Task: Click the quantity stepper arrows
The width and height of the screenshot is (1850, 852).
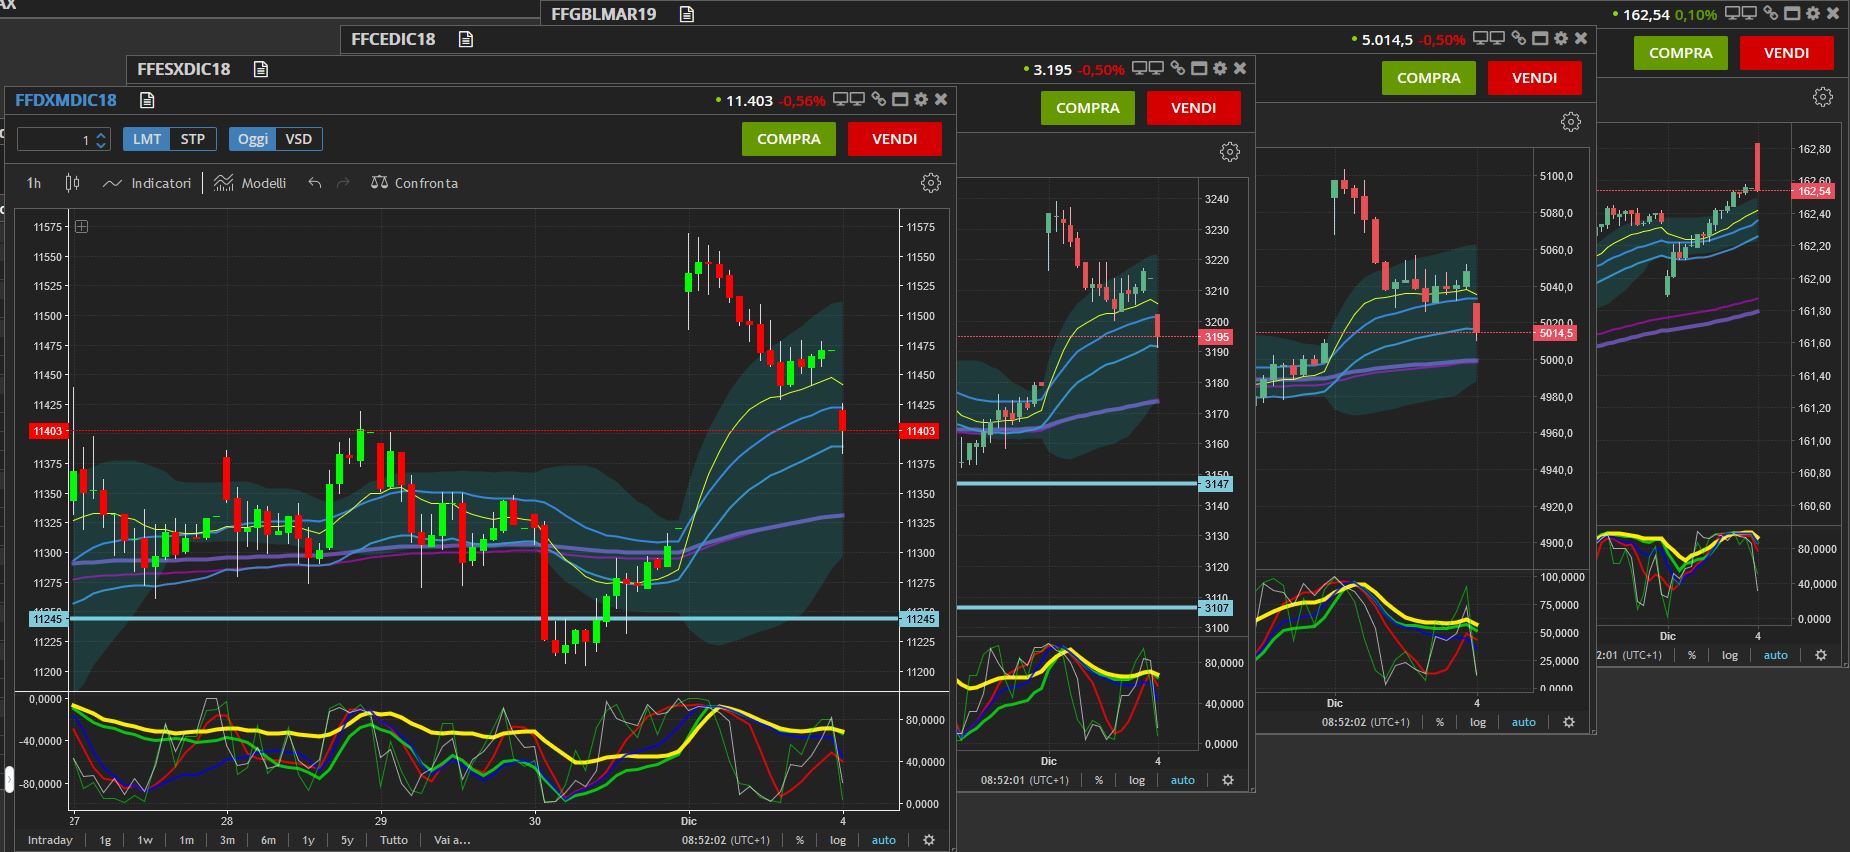Action: click(101, 140)
